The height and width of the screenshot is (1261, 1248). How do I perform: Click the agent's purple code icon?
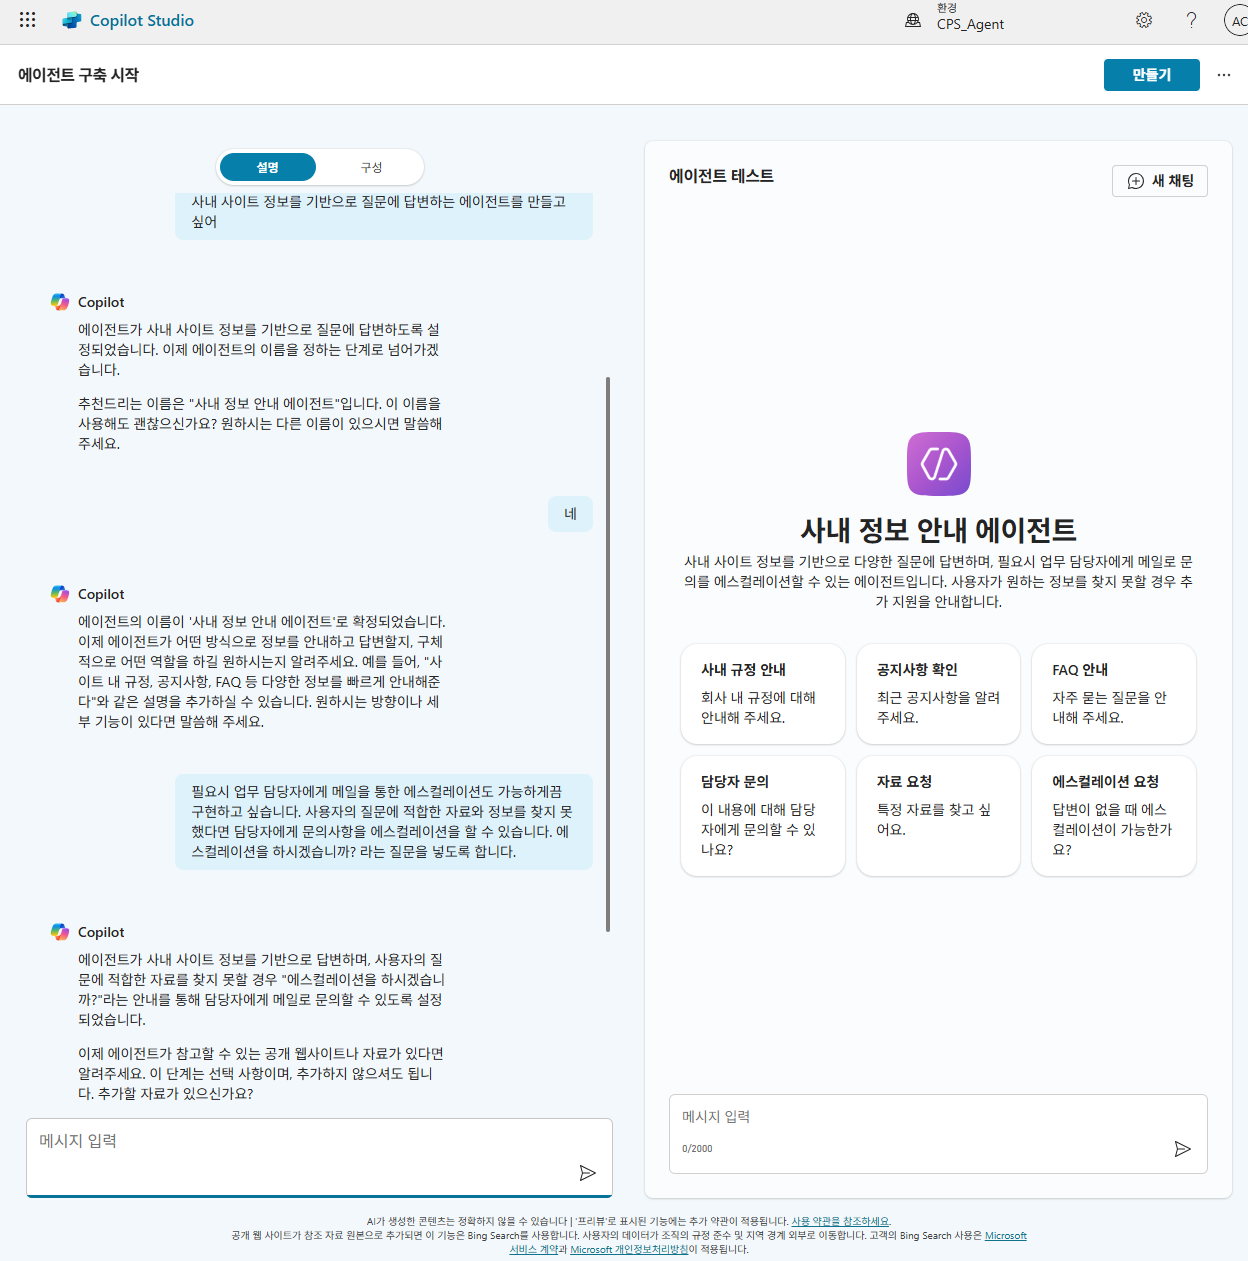tap(939, 464)
